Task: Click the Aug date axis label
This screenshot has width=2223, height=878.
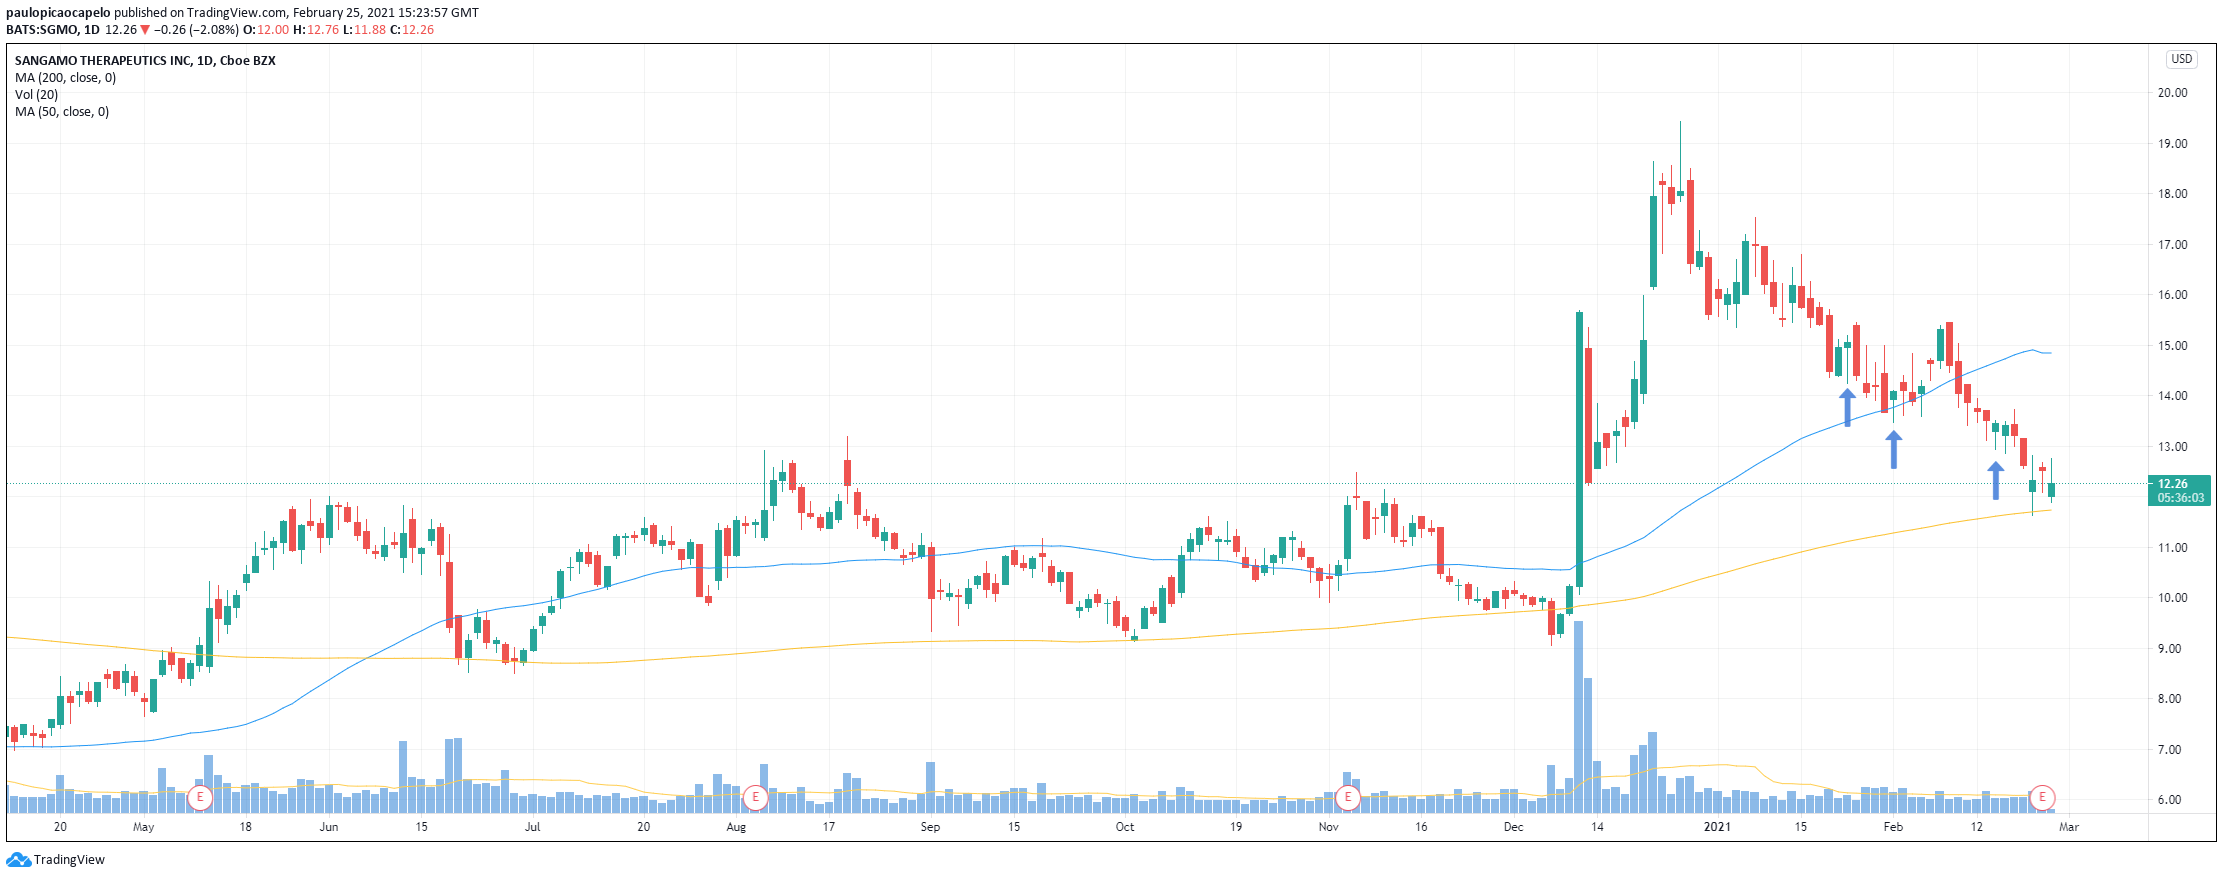Action: [736, 827]
